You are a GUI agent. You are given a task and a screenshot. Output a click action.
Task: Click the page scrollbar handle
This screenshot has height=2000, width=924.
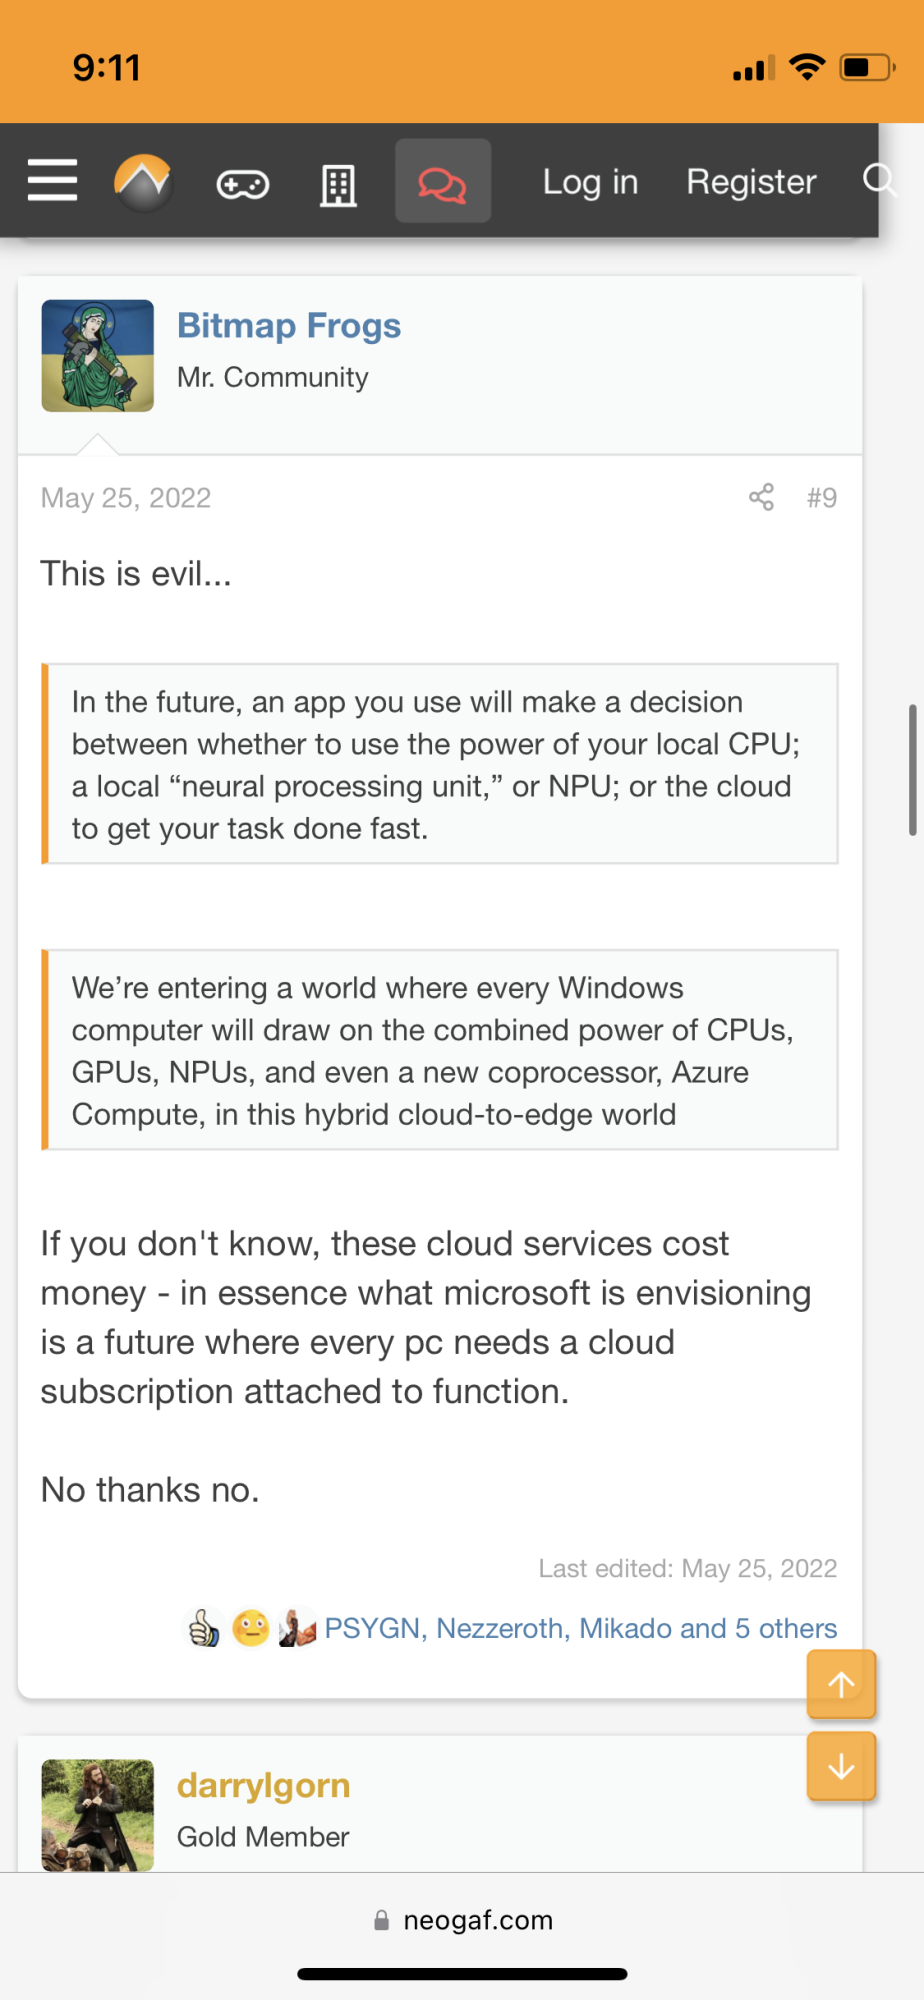click(x=912, y=770)
